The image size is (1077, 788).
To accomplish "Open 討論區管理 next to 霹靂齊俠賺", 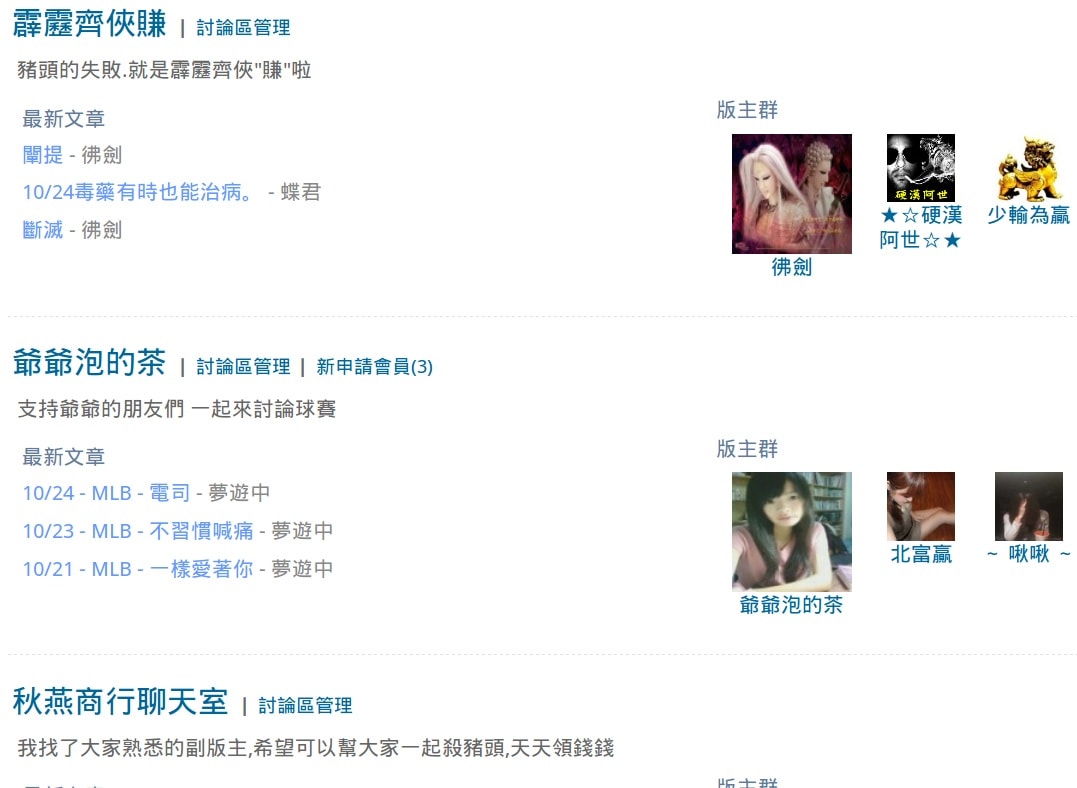I will point(243,27).
